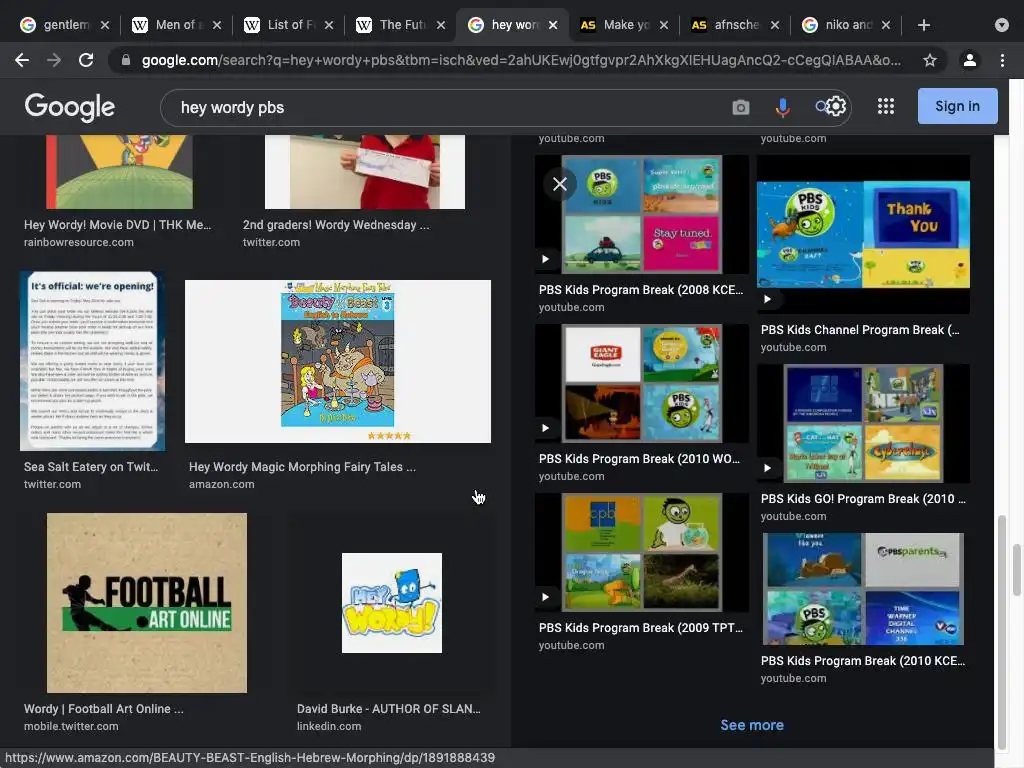Select the Beauty and Beast book thumbnail
This screenshot has height=768, width=1024.
pyautogui.click(x=338, y=361)
